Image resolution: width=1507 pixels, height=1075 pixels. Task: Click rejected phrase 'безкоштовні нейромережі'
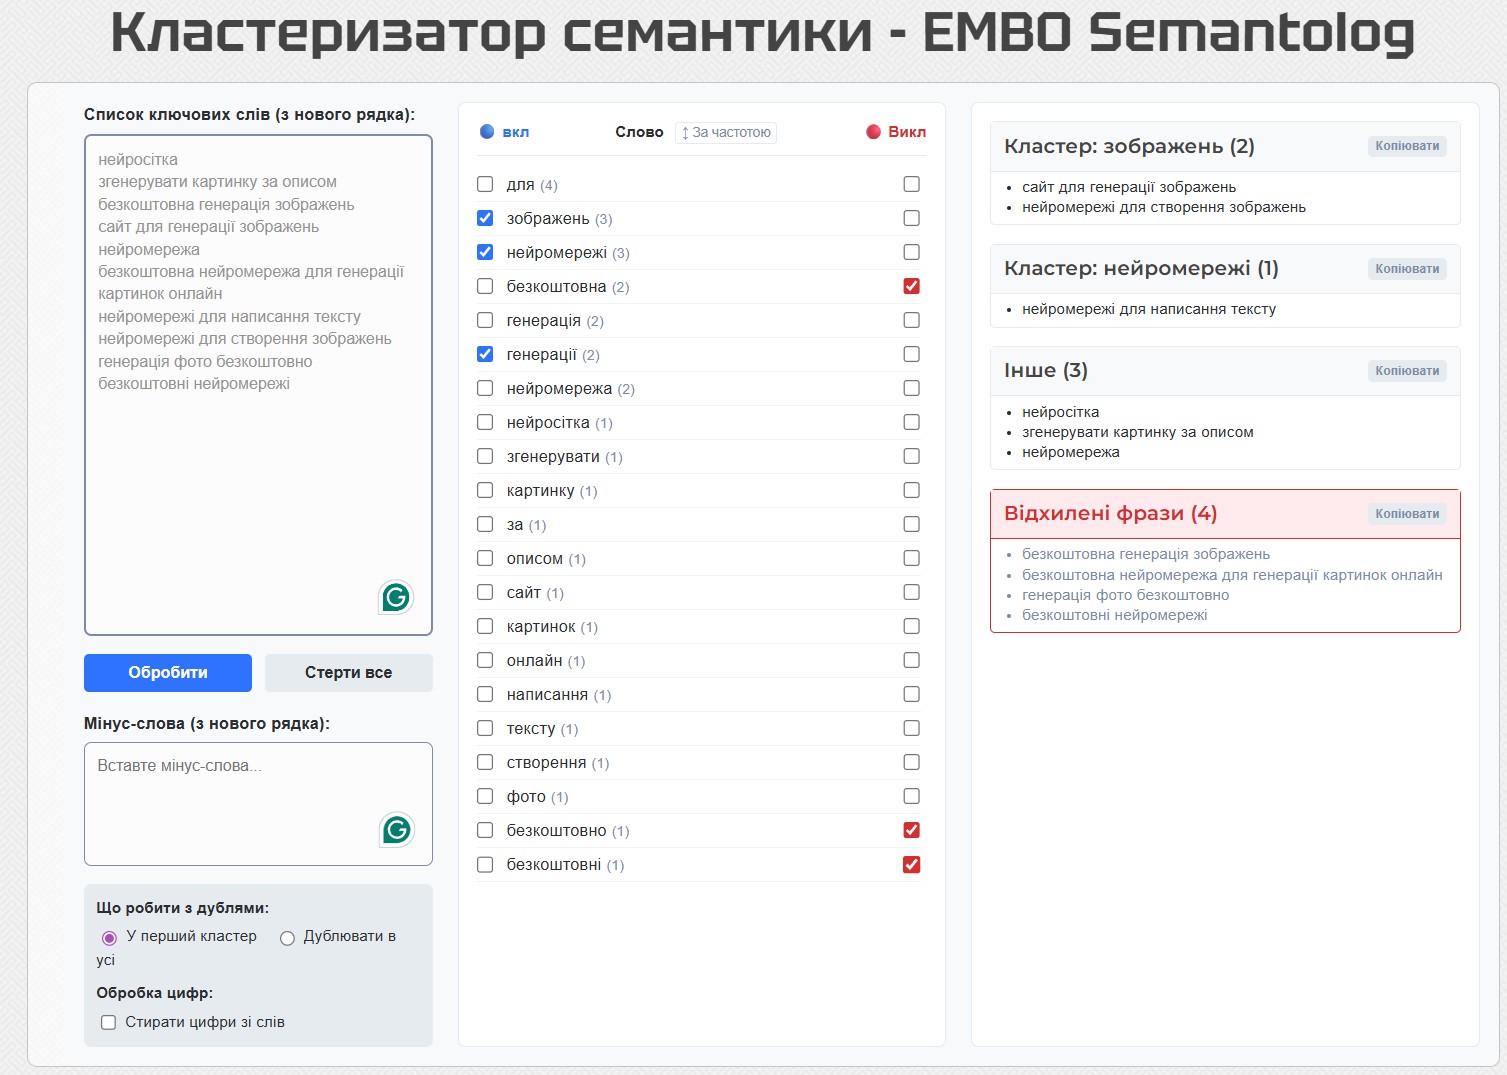1115,615
